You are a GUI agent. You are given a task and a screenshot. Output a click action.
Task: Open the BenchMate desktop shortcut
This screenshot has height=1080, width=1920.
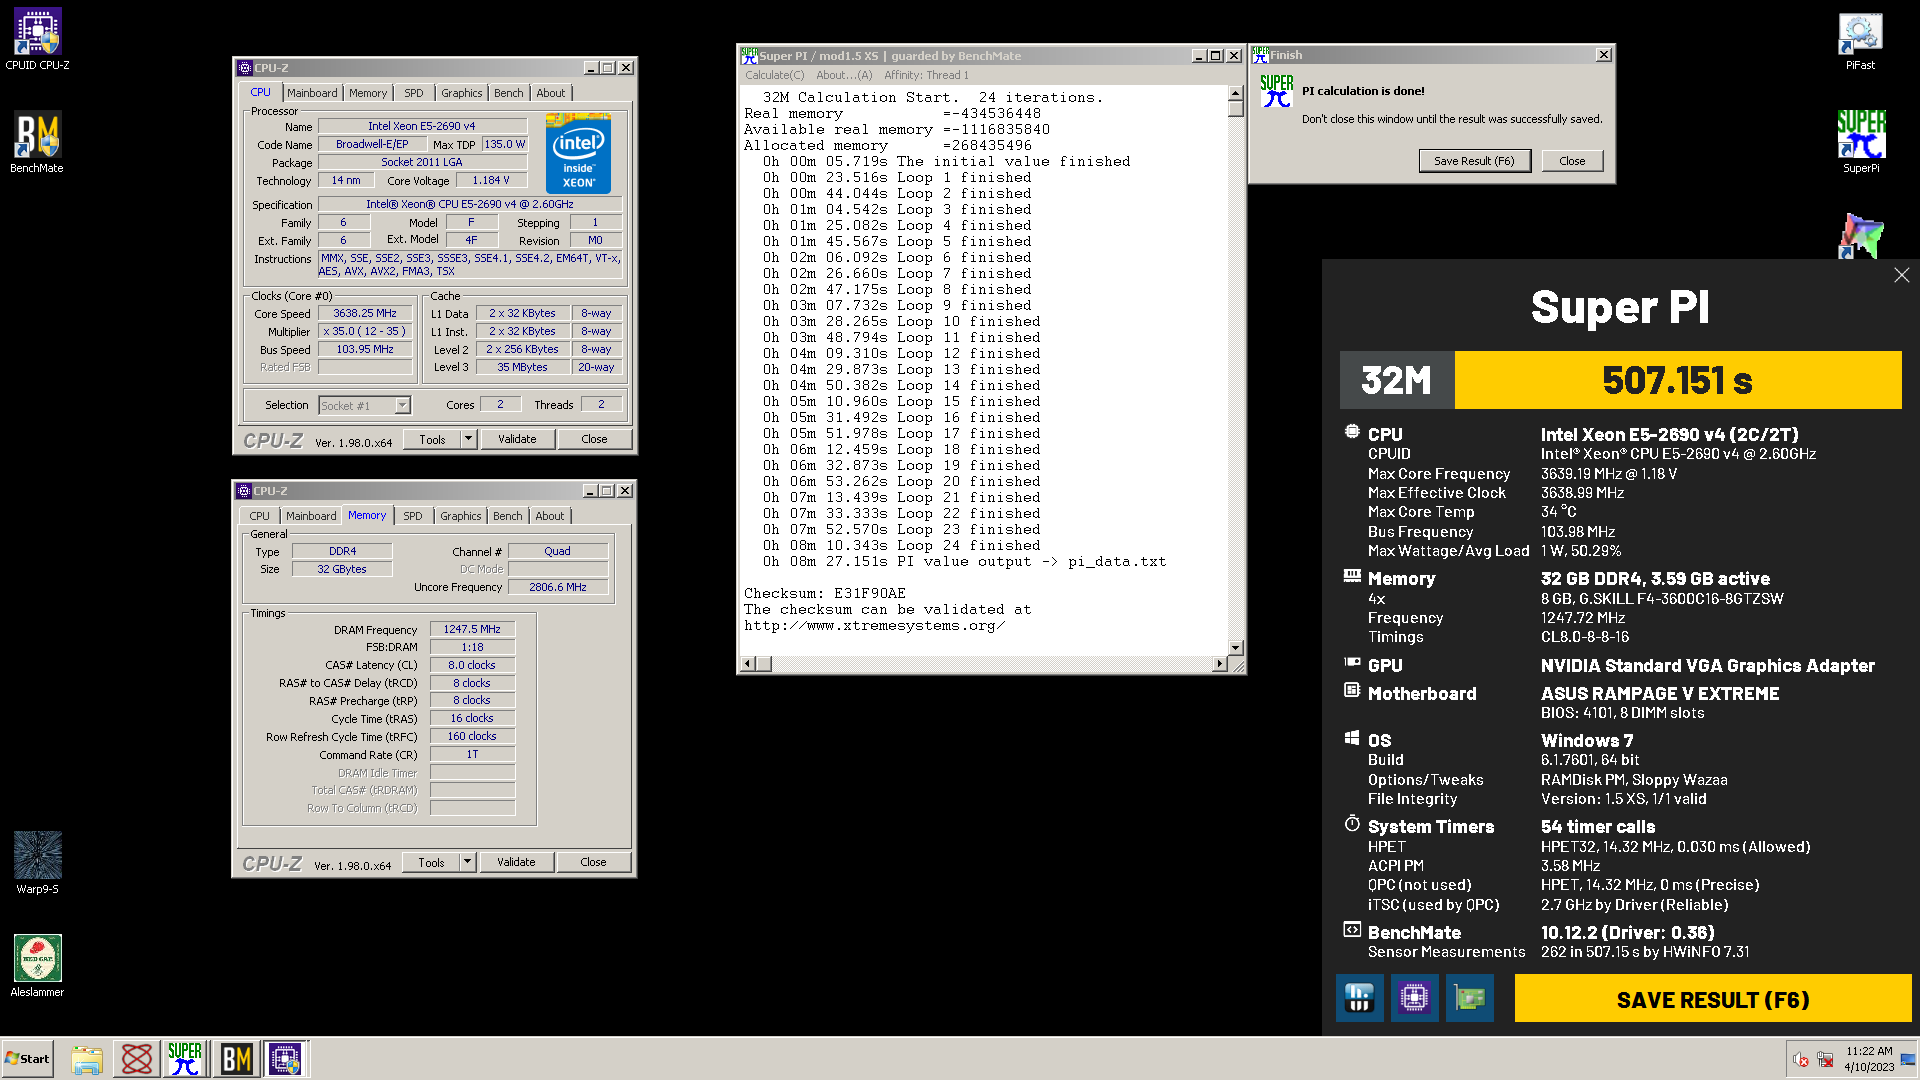click(x=37, y=143)
